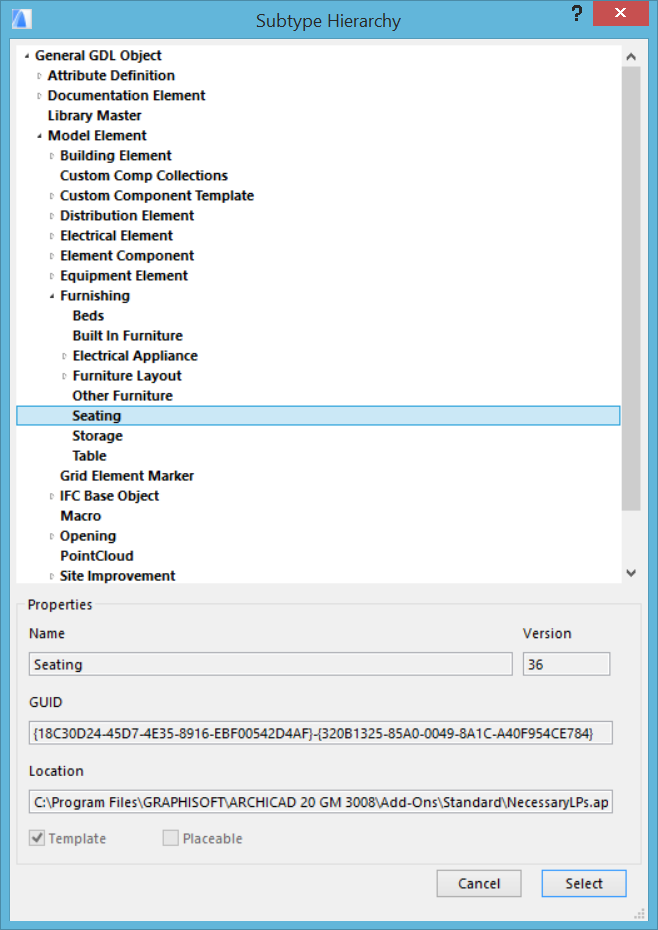Image resolution: width=658 pixels, height=930 pixels.
Task: Expand the Furniture Layout node
Action: pyautogui.click(x=64, y=377)
